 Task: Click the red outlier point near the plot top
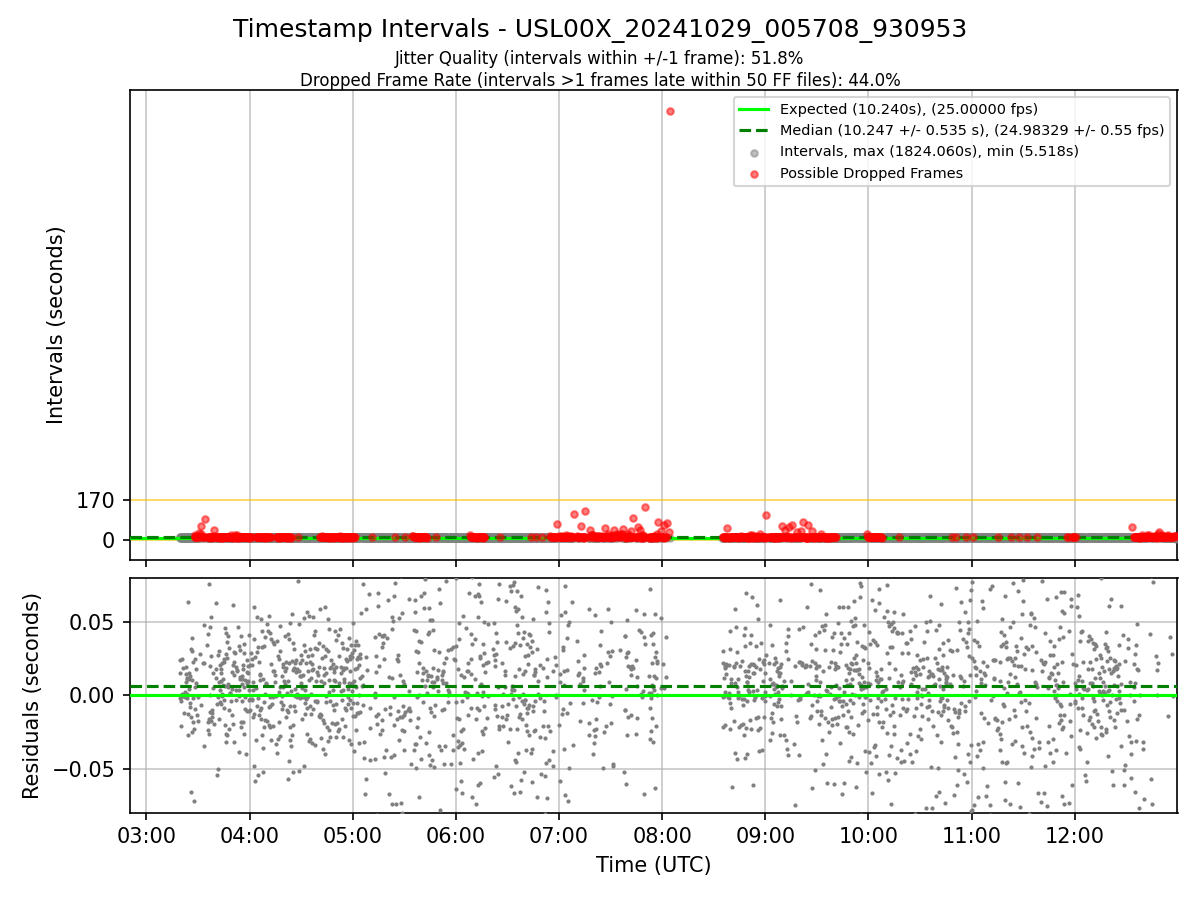670,111
